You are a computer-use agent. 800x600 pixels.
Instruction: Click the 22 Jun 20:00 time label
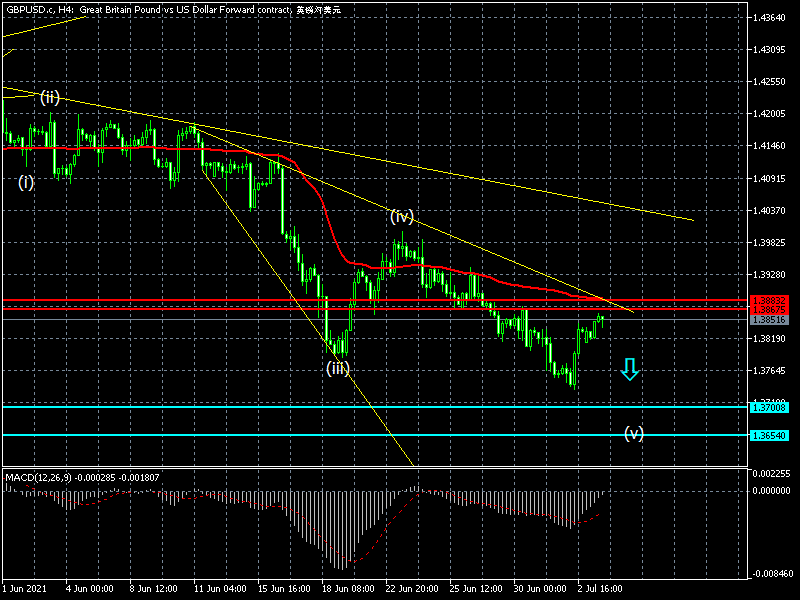point(412,589)
